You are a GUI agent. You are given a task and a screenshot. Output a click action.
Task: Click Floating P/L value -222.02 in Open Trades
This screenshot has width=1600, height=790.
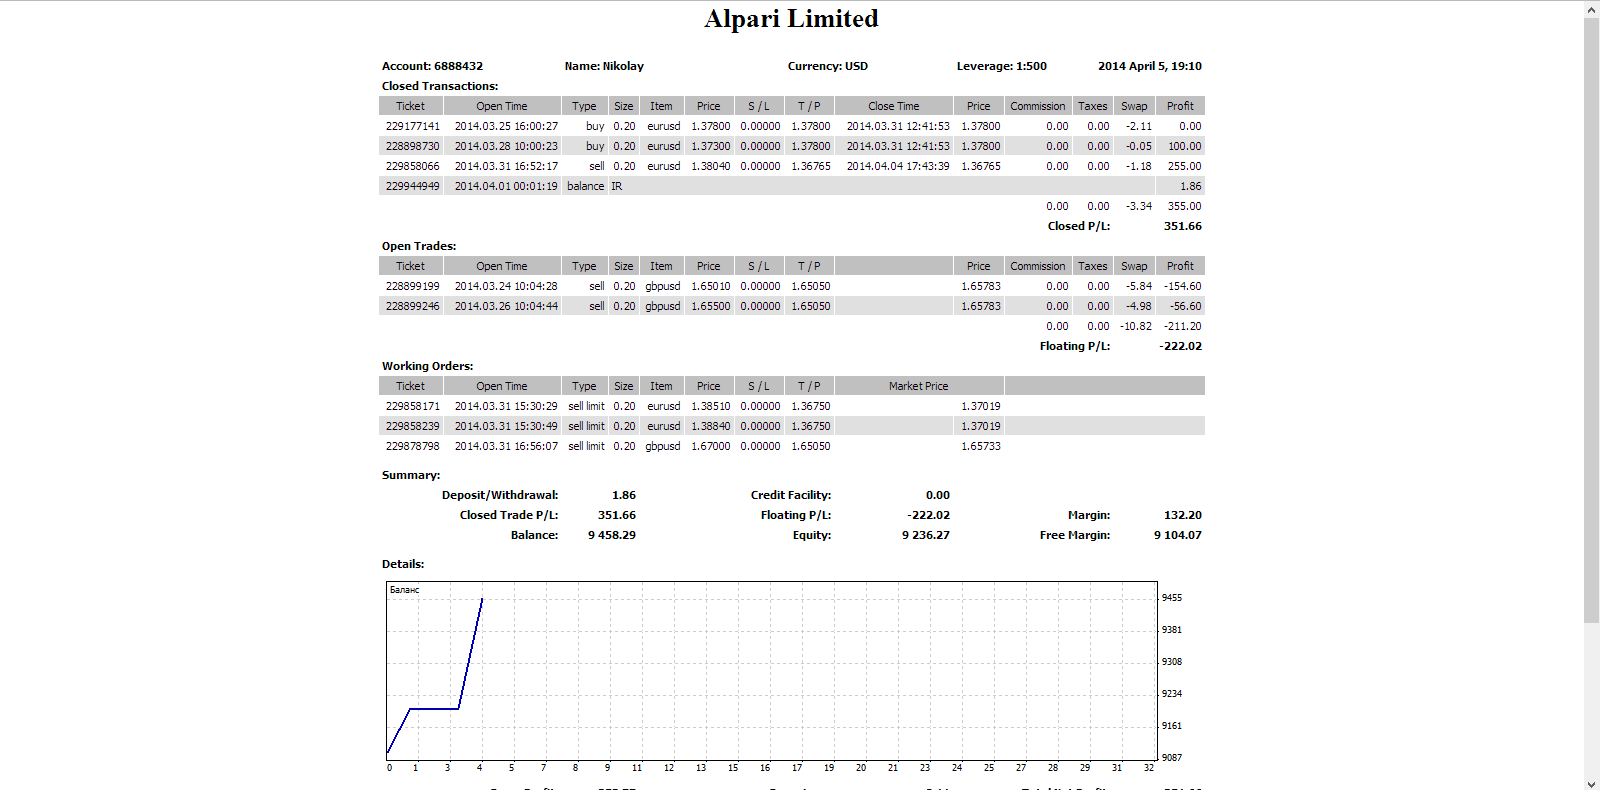(x=1181, y=346)
